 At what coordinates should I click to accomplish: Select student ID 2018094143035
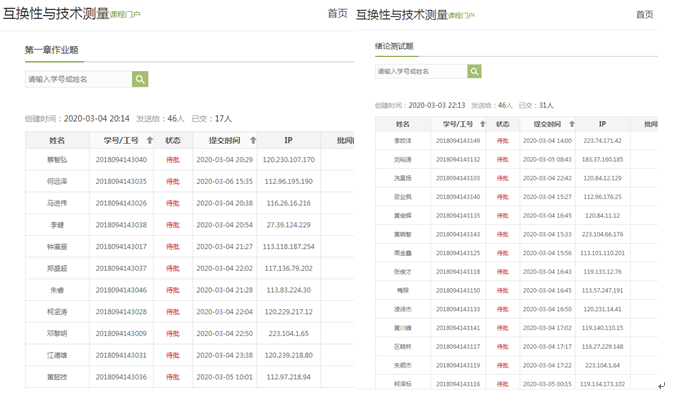point(121,181)
